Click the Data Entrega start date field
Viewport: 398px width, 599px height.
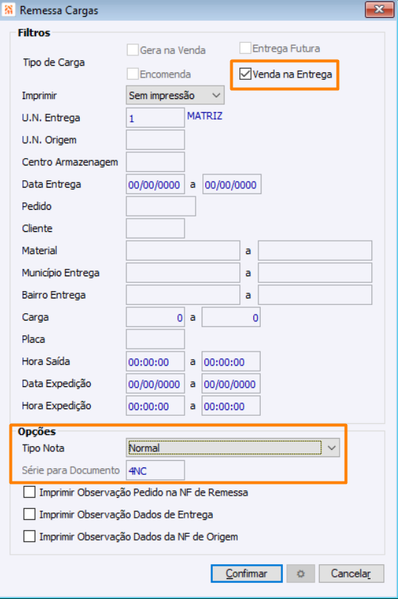155,185
